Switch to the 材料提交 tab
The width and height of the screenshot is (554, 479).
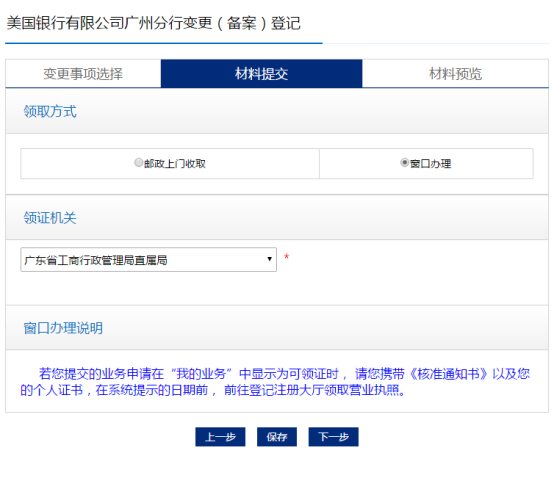click(261, 74)
